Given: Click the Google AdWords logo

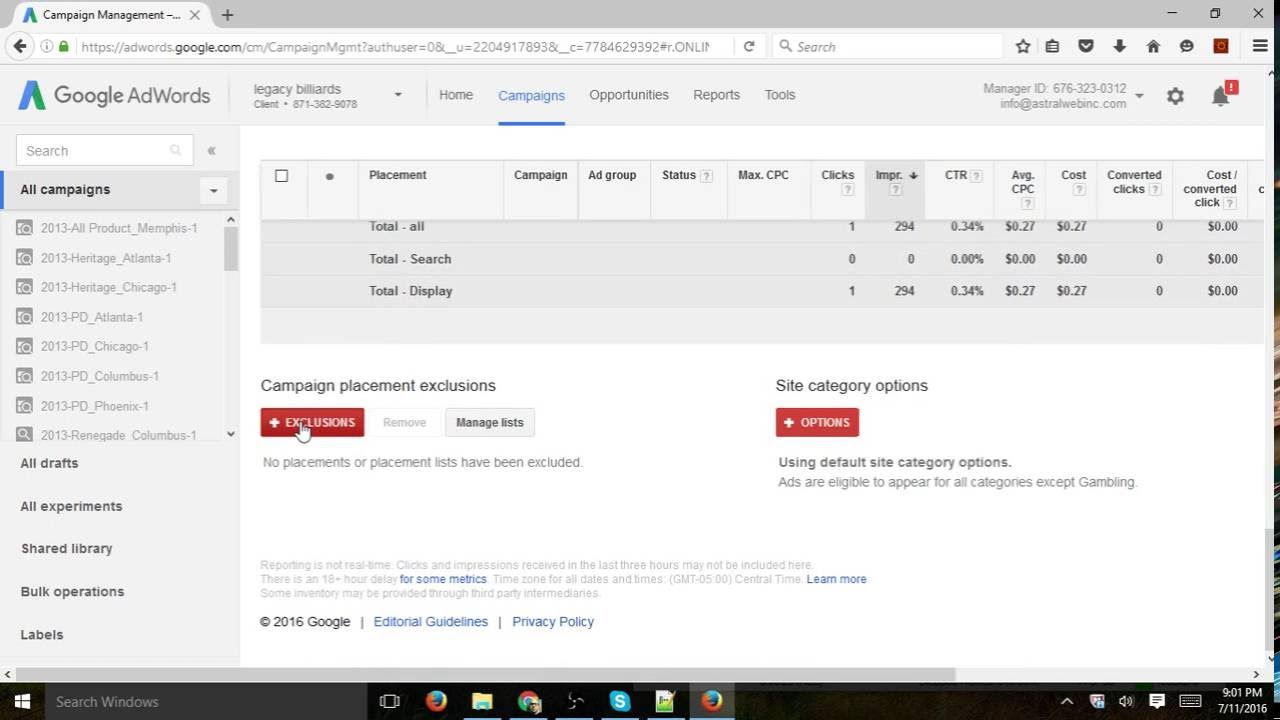Looking at the screenshot, I should pyautogui.click(x=114, y=96).
